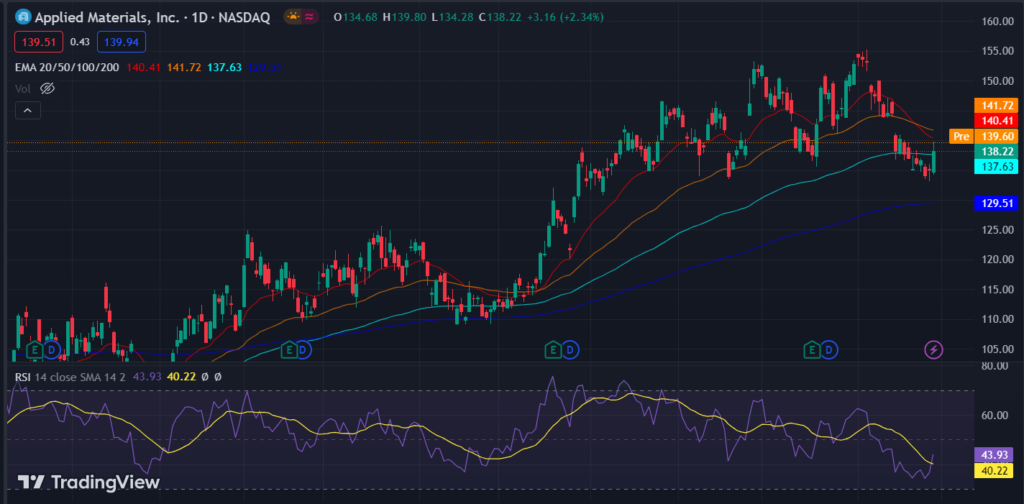
Task: Click the rightmost dividend D marker
Action: pos(829,350)
